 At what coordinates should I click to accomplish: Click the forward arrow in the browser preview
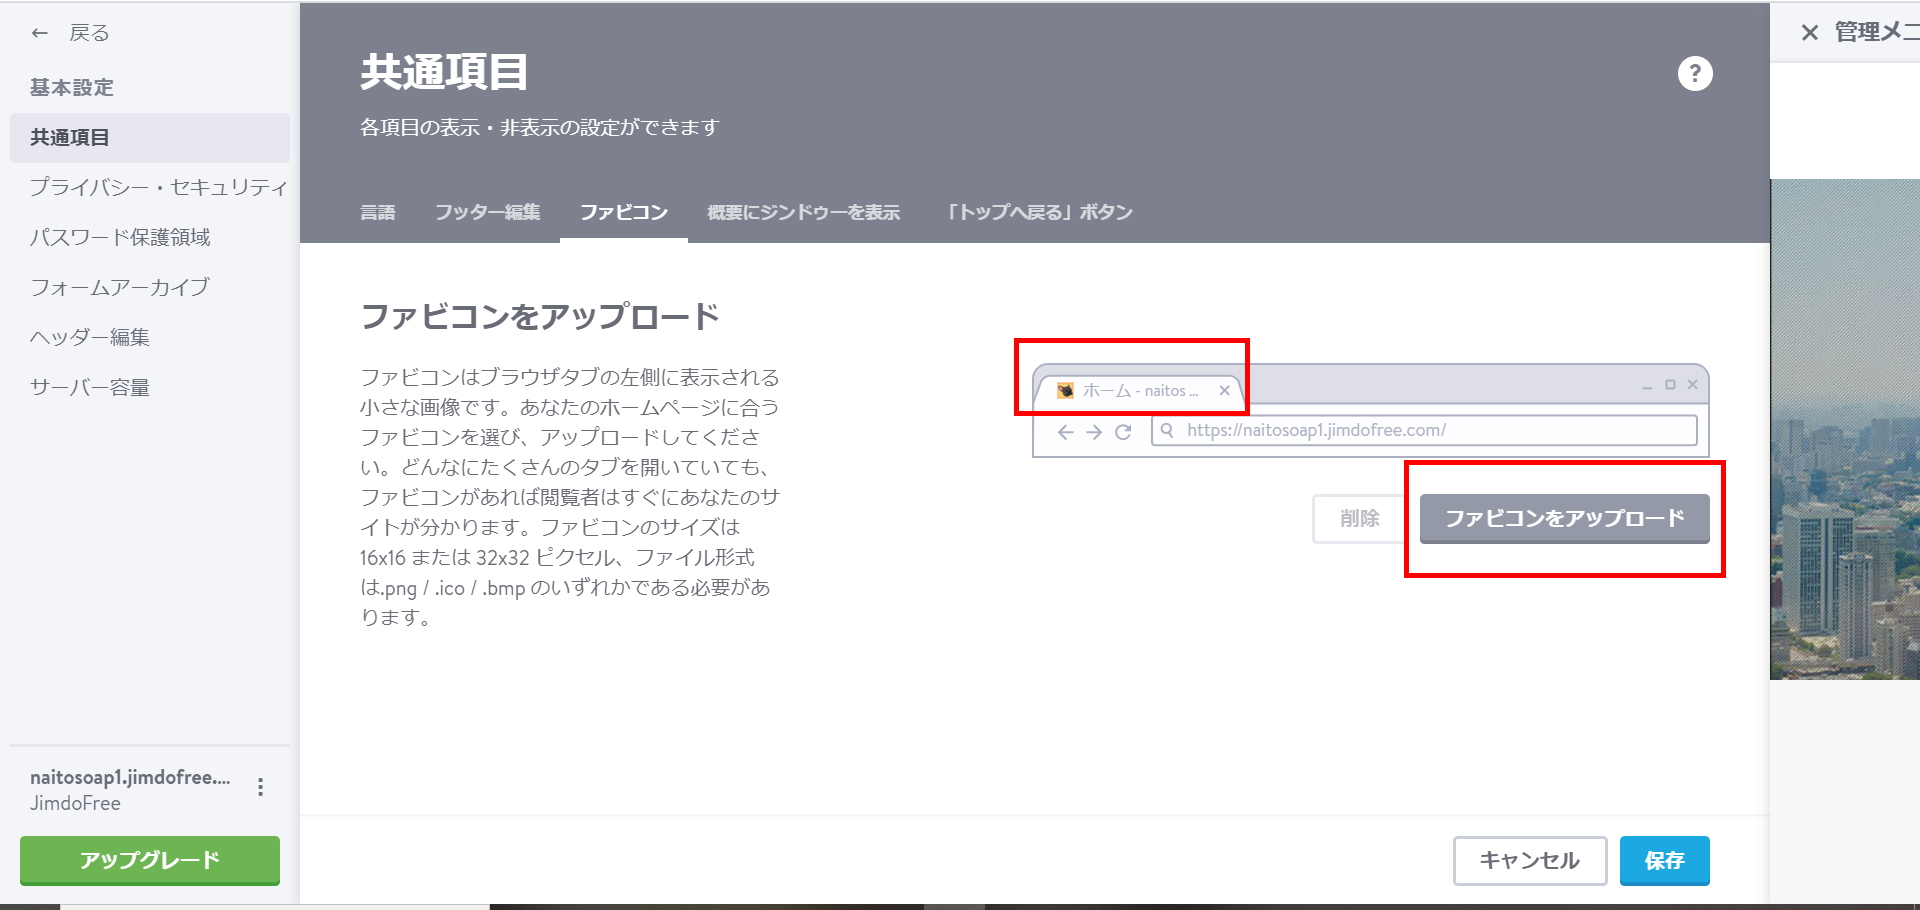(x=1094, y=431)
